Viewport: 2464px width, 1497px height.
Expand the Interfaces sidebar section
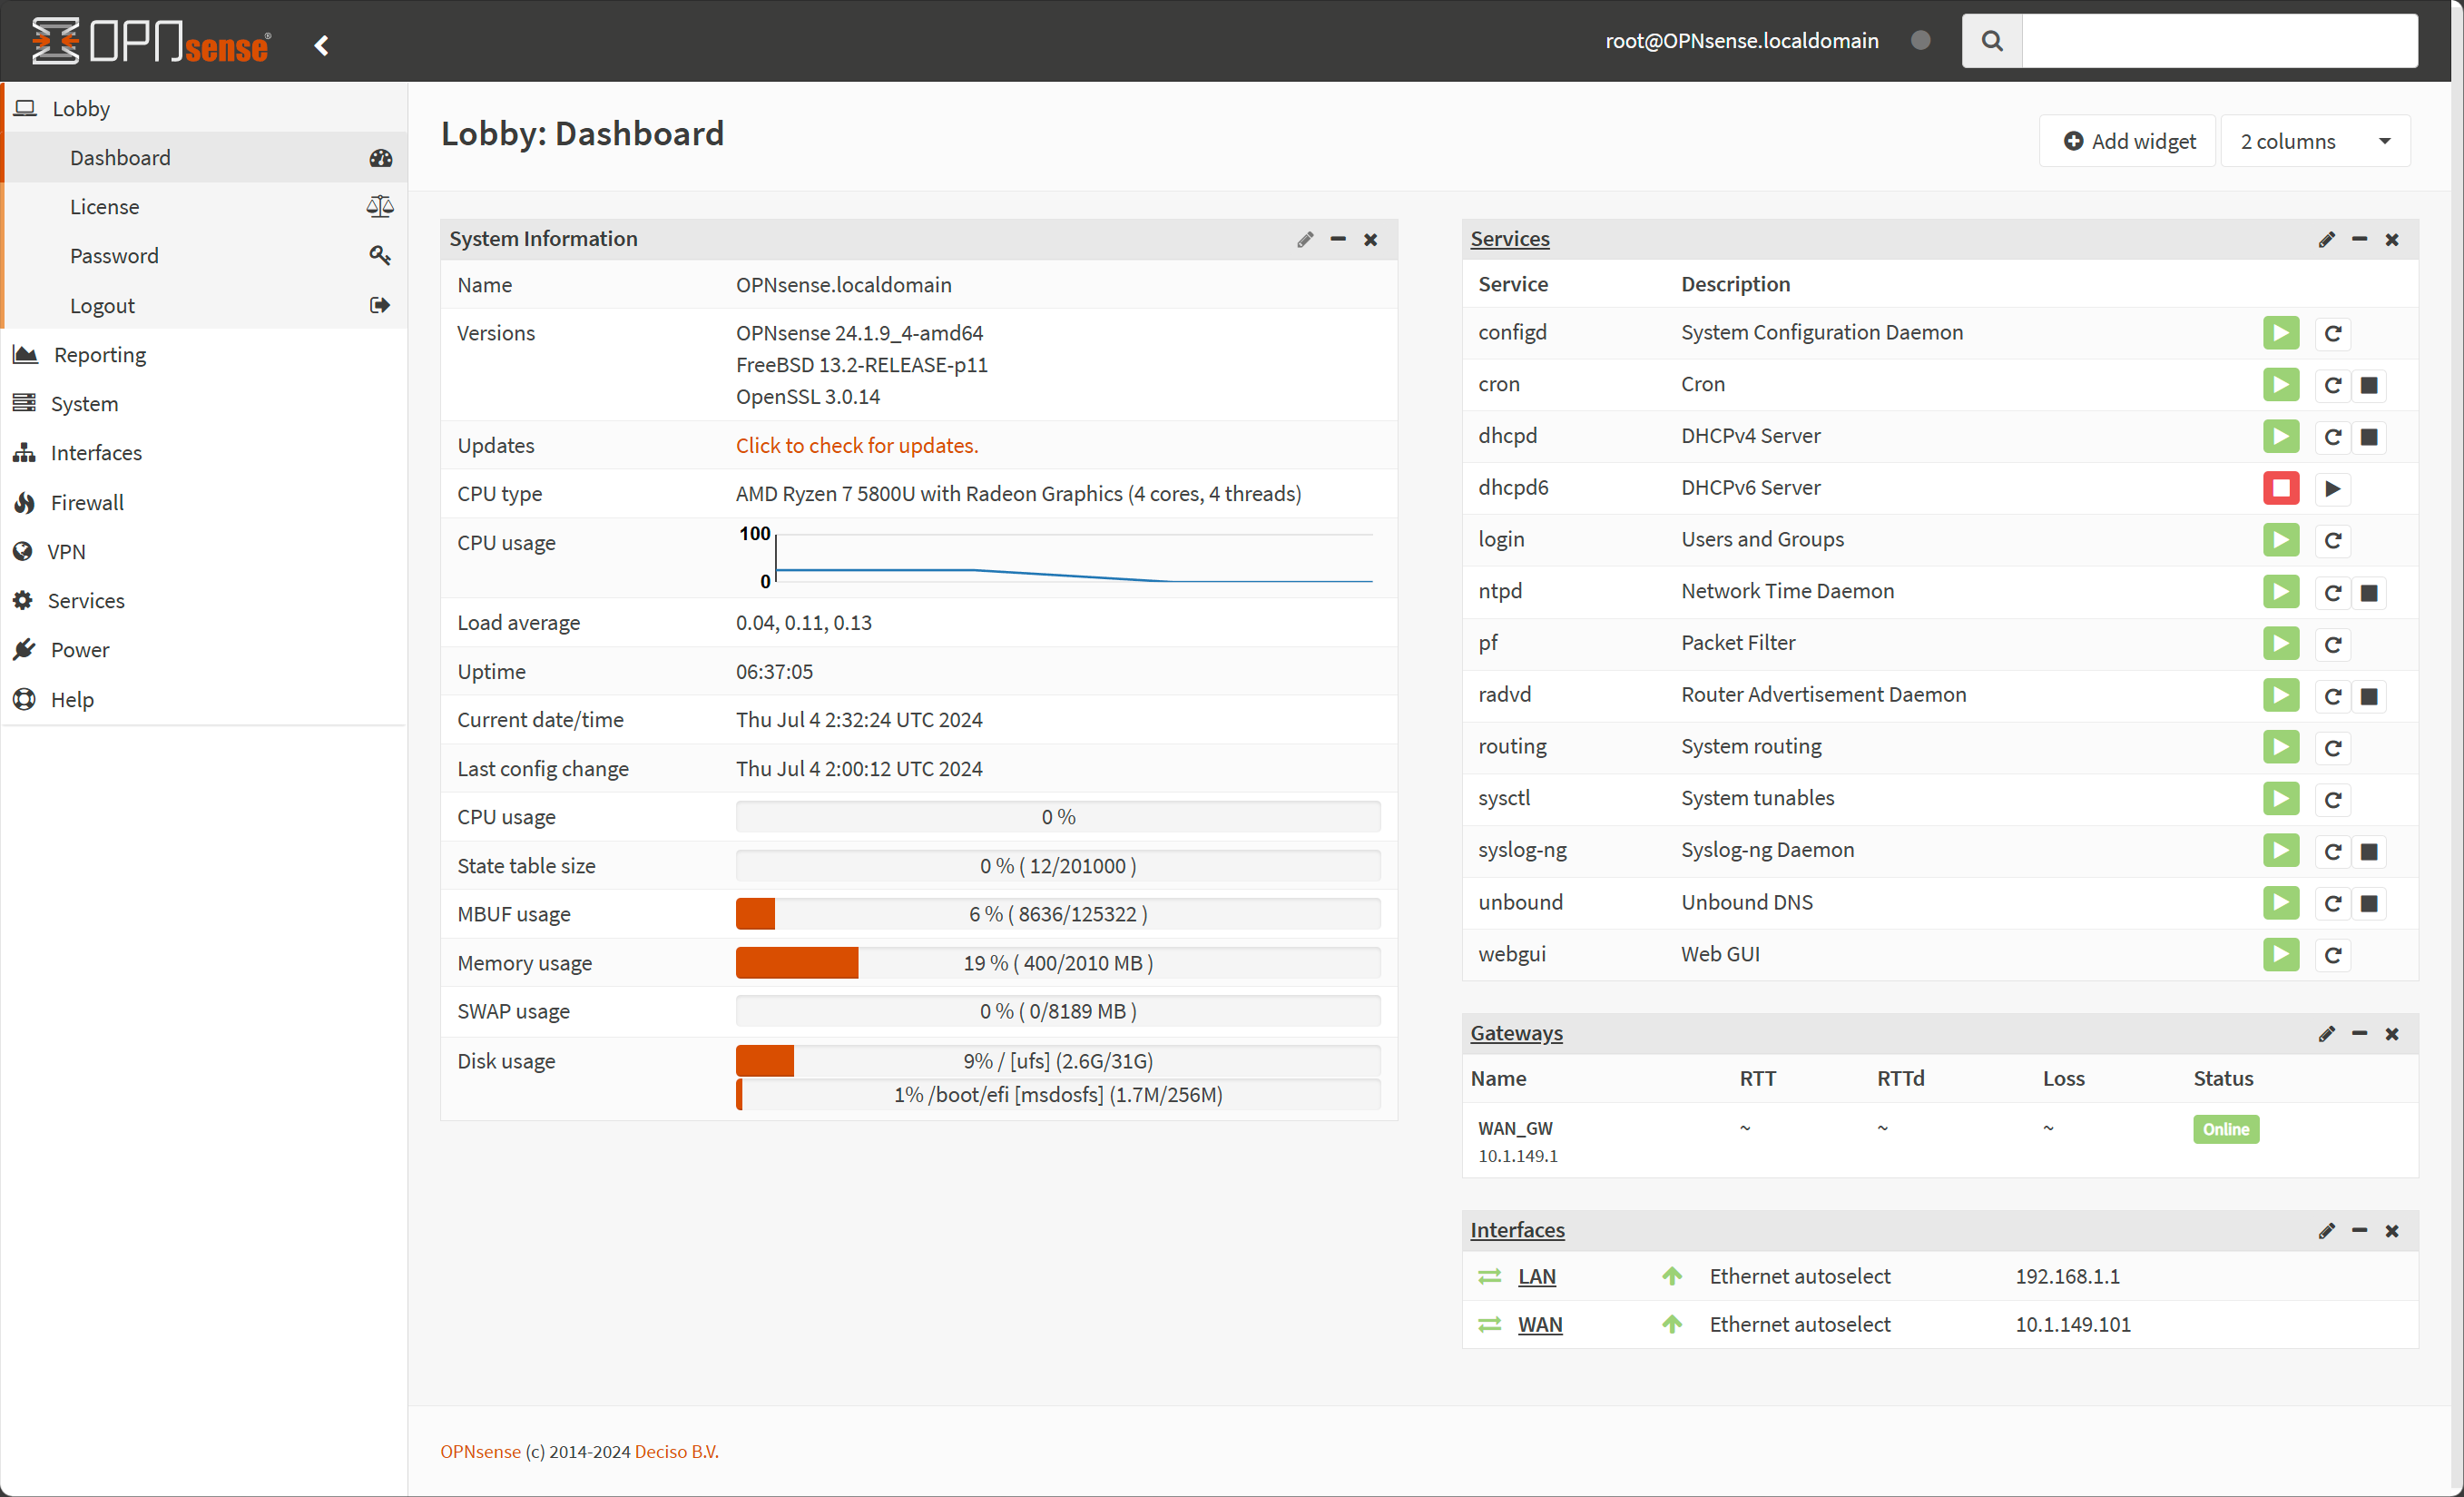[x=96, y=453]
